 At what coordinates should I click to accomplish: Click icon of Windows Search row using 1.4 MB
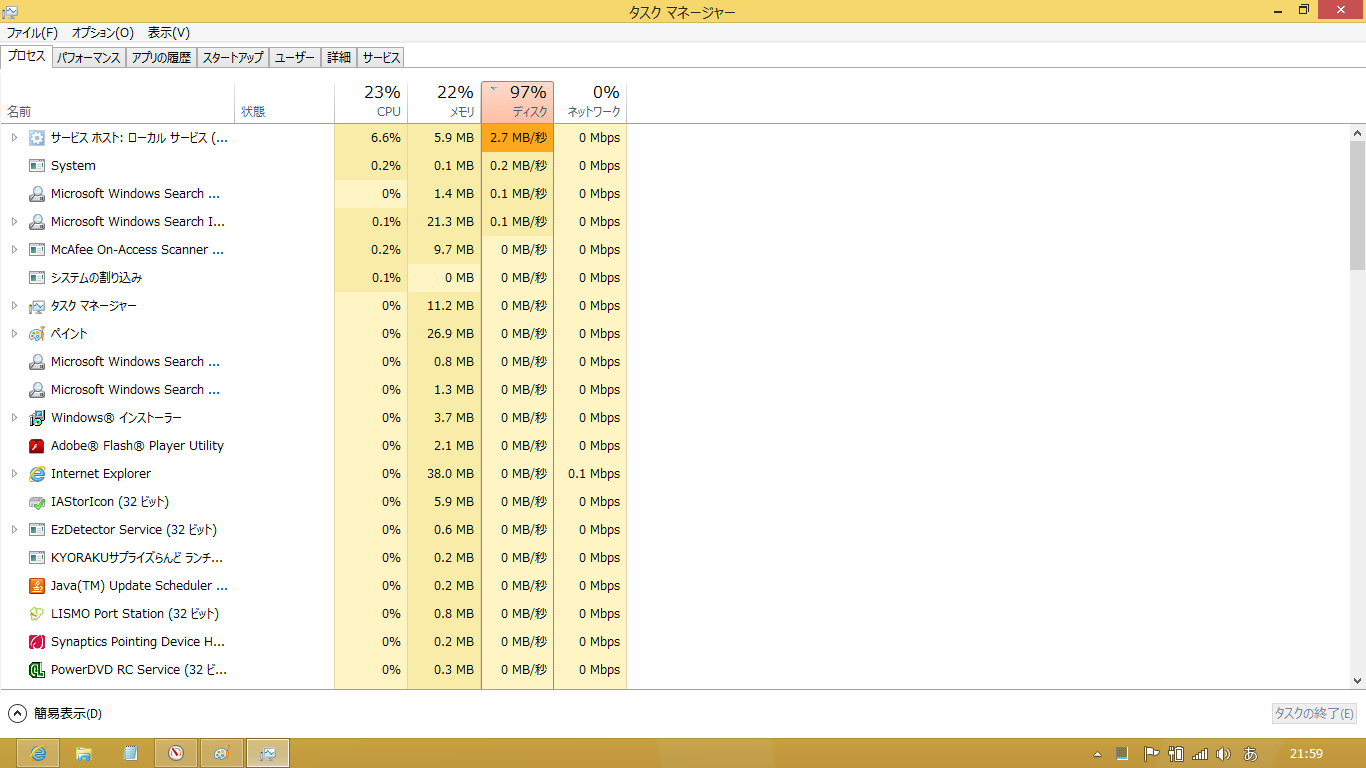pyautogui.click(x=37, y=194)
